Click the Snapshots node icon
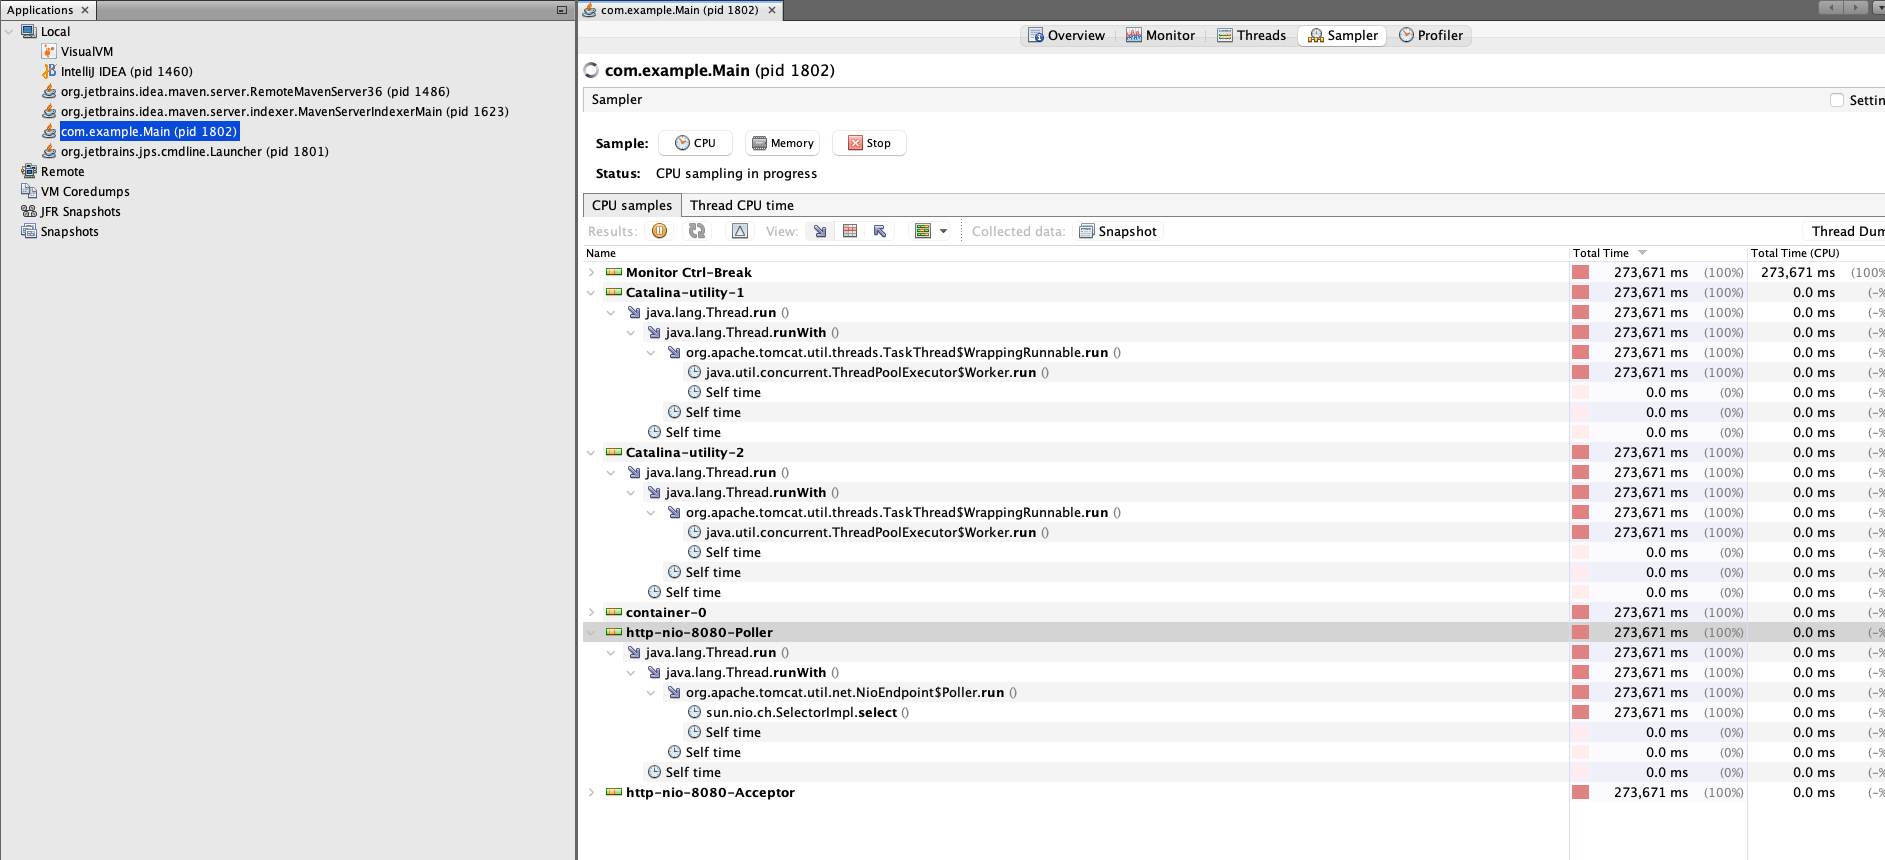This screenshot has width=1885, height=860. click(x=29, y=231)
